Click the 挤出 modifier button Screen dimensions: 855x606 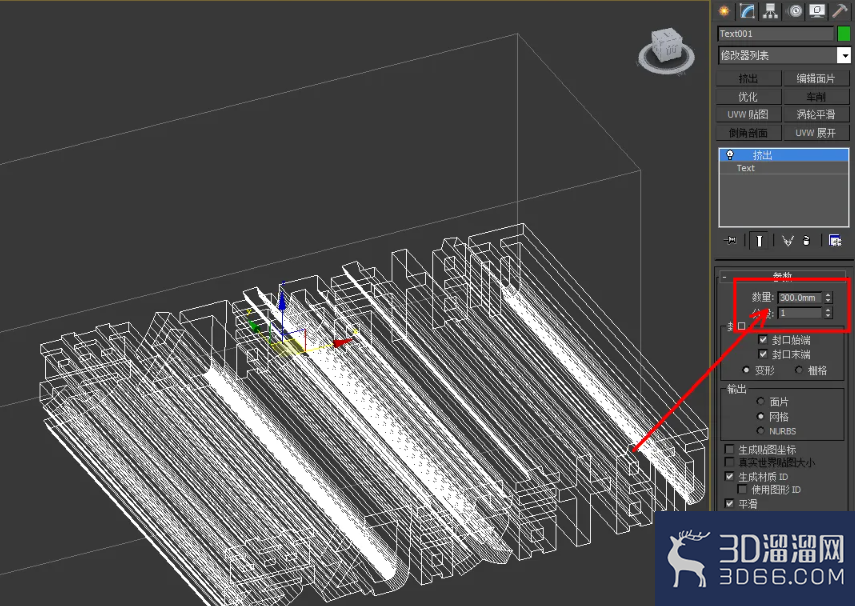tap(748, 79)
